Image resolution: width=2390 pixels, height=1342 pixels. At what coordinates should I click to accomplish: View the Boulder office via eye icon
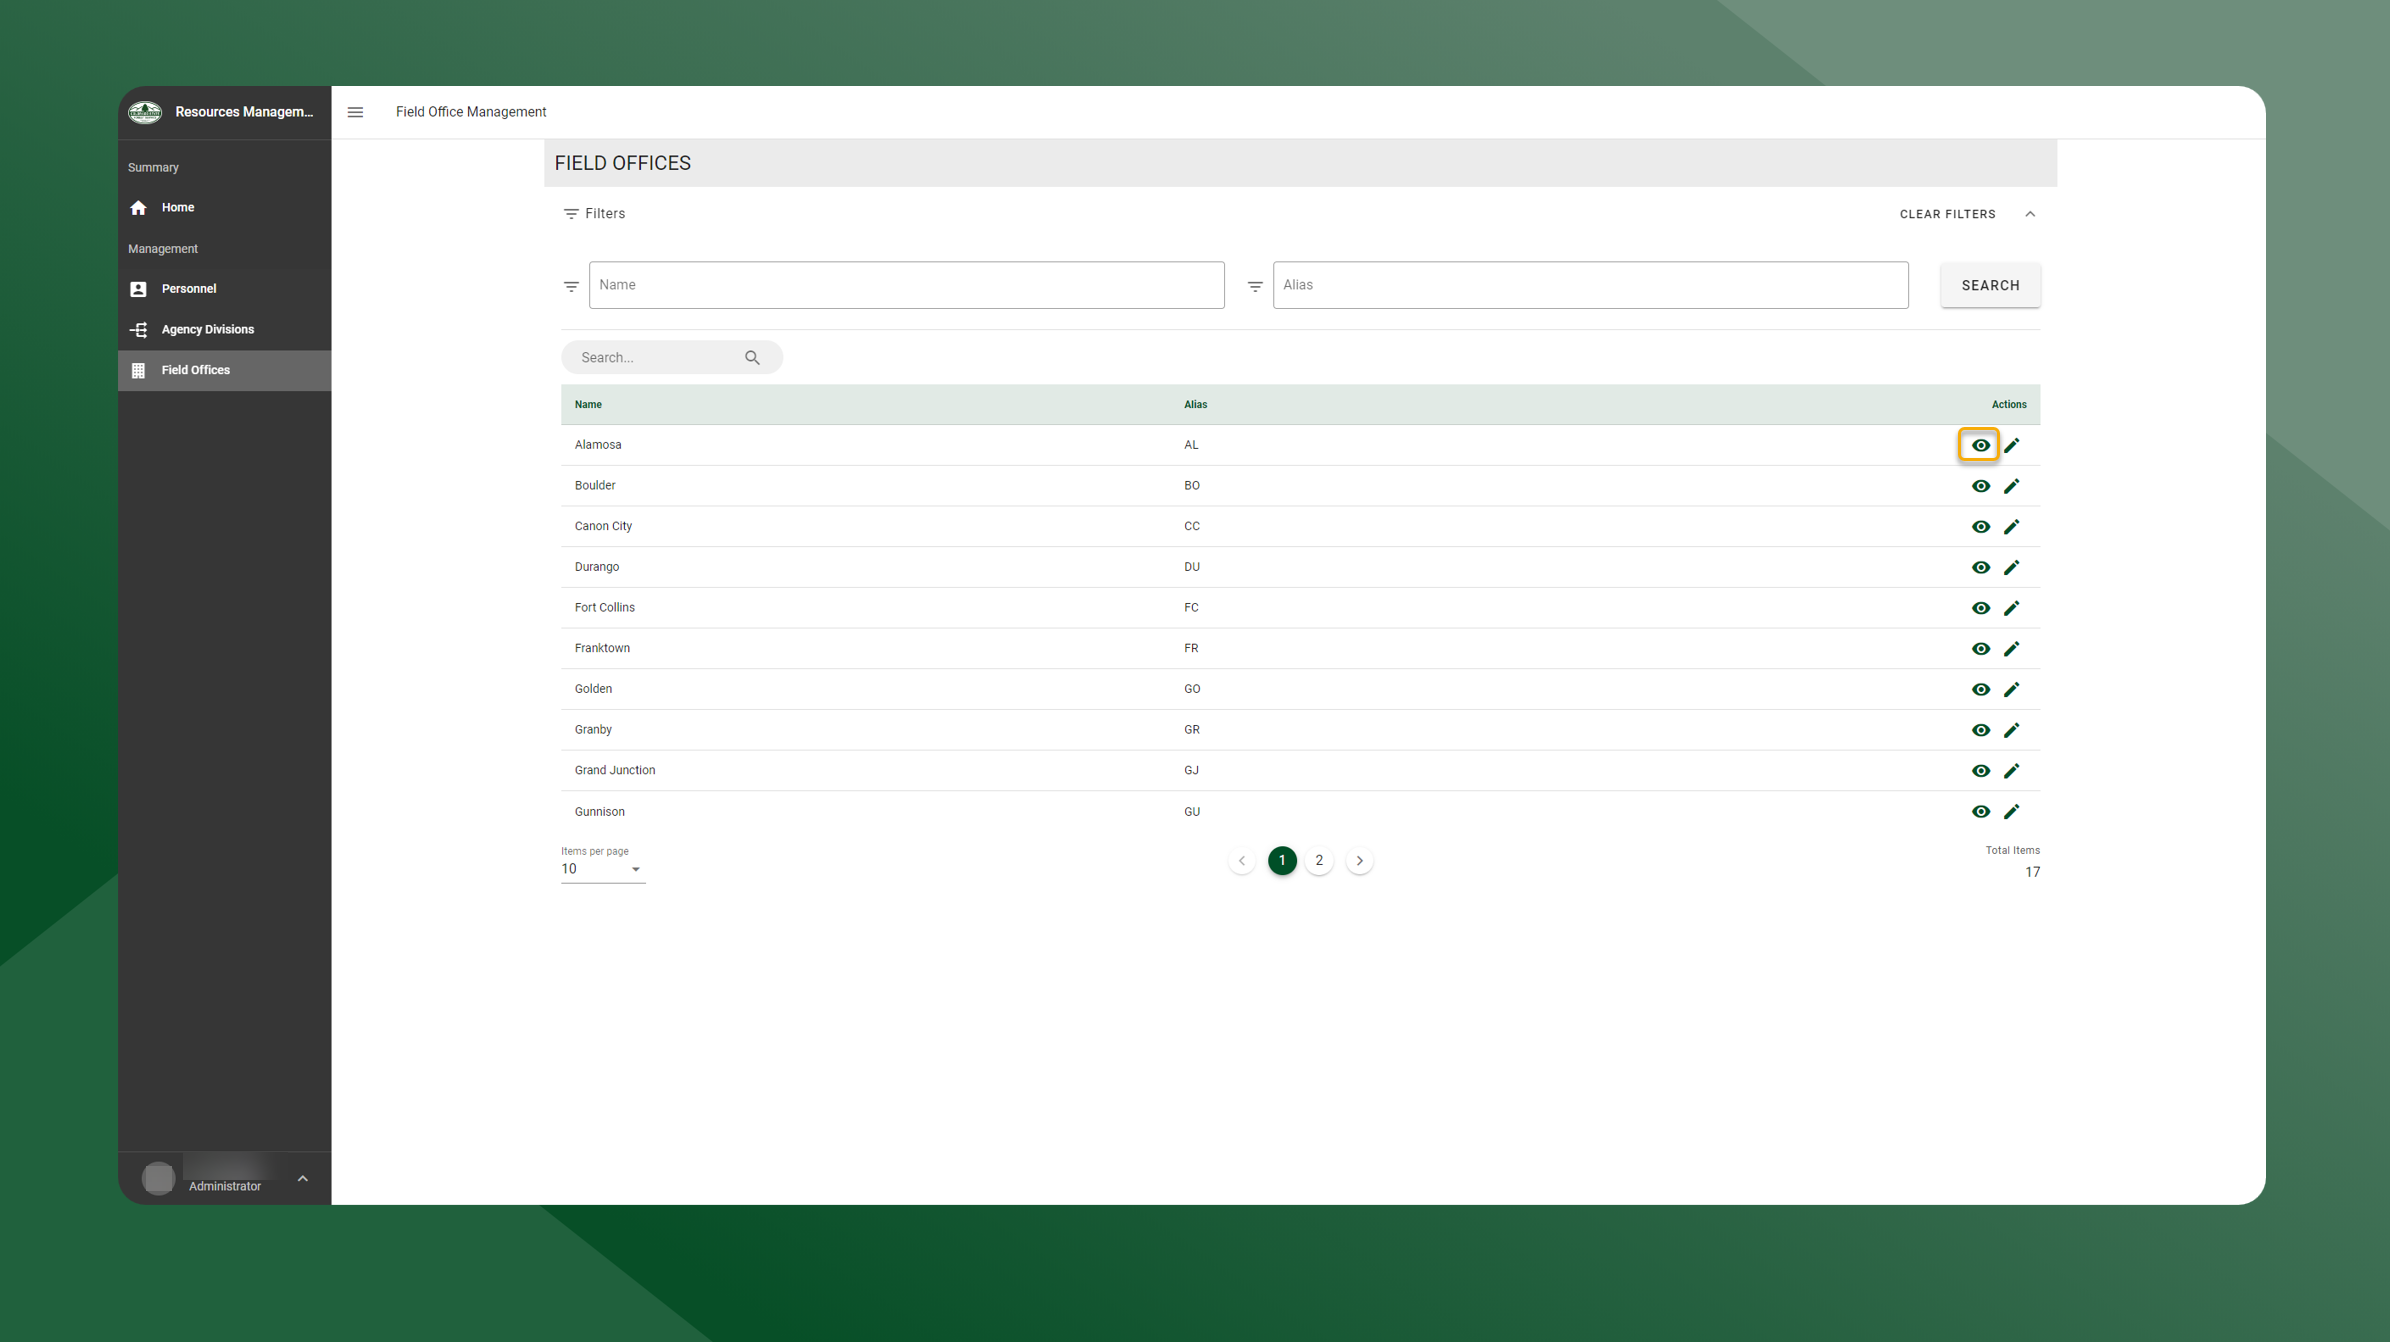click(x=1980, y=486)
